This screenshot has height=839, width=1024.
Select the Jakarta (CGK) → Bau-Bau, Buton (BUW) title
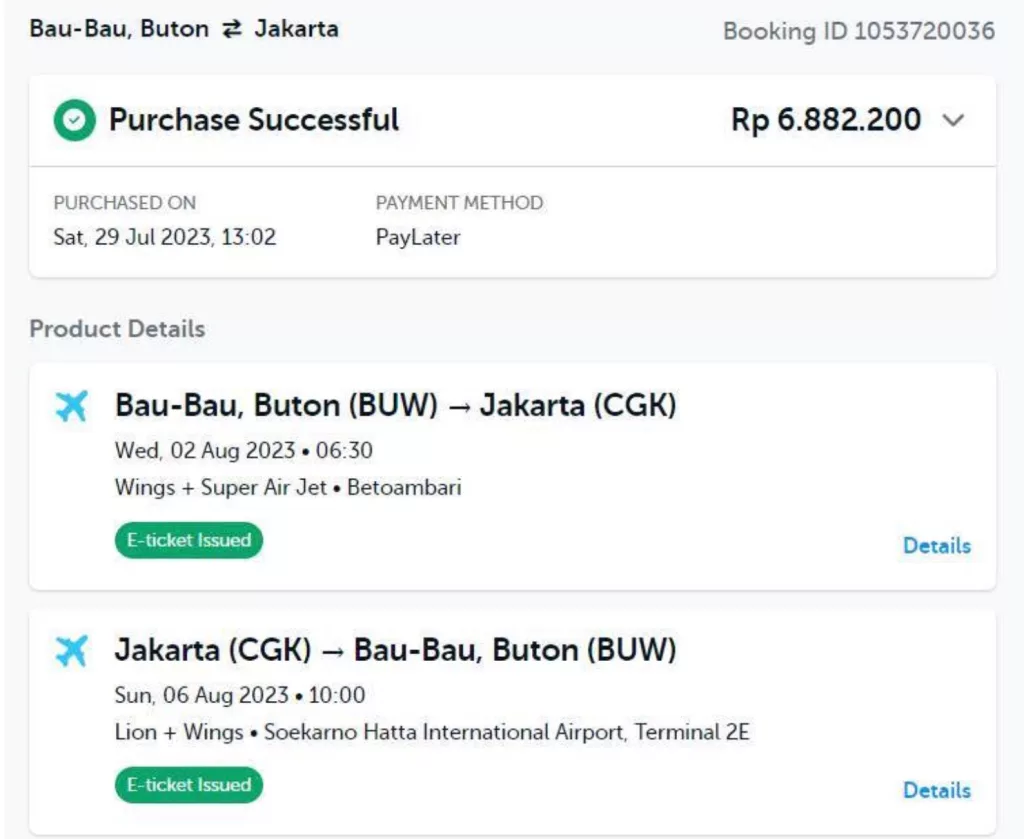click(396, 651)
